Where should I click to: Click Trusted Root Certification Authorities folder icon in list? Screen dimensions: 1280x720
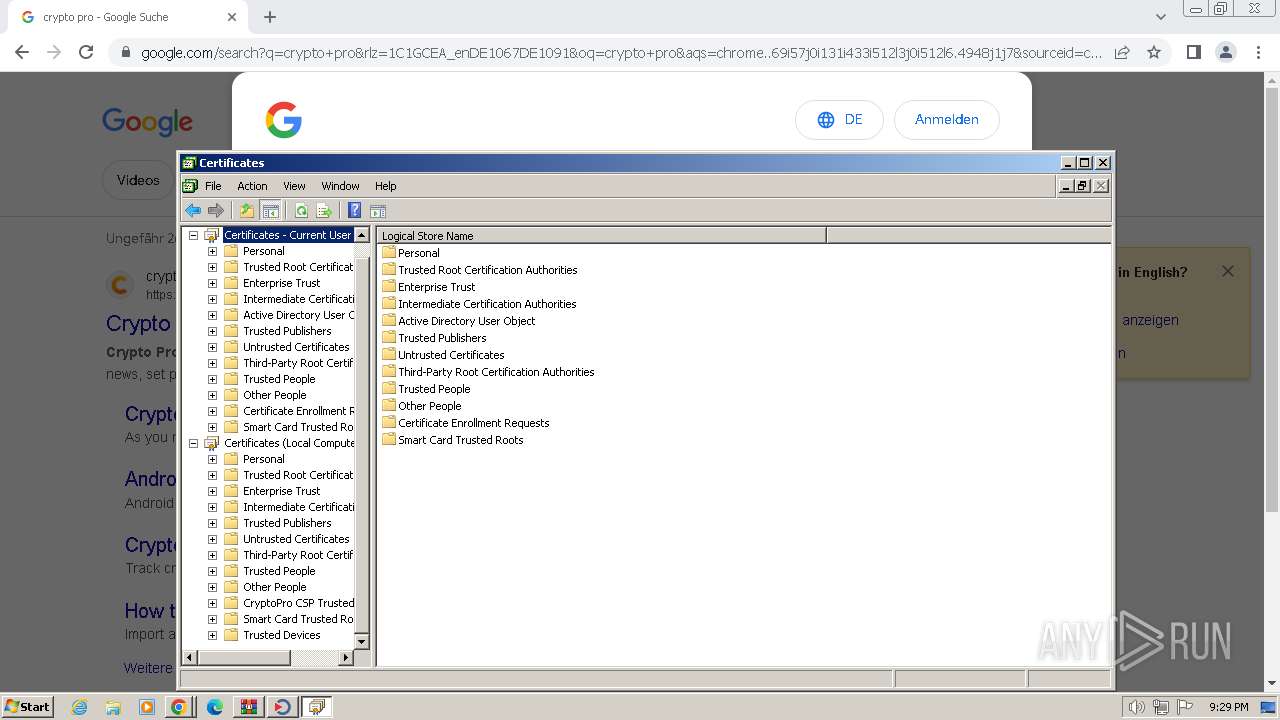coord(389,270)
